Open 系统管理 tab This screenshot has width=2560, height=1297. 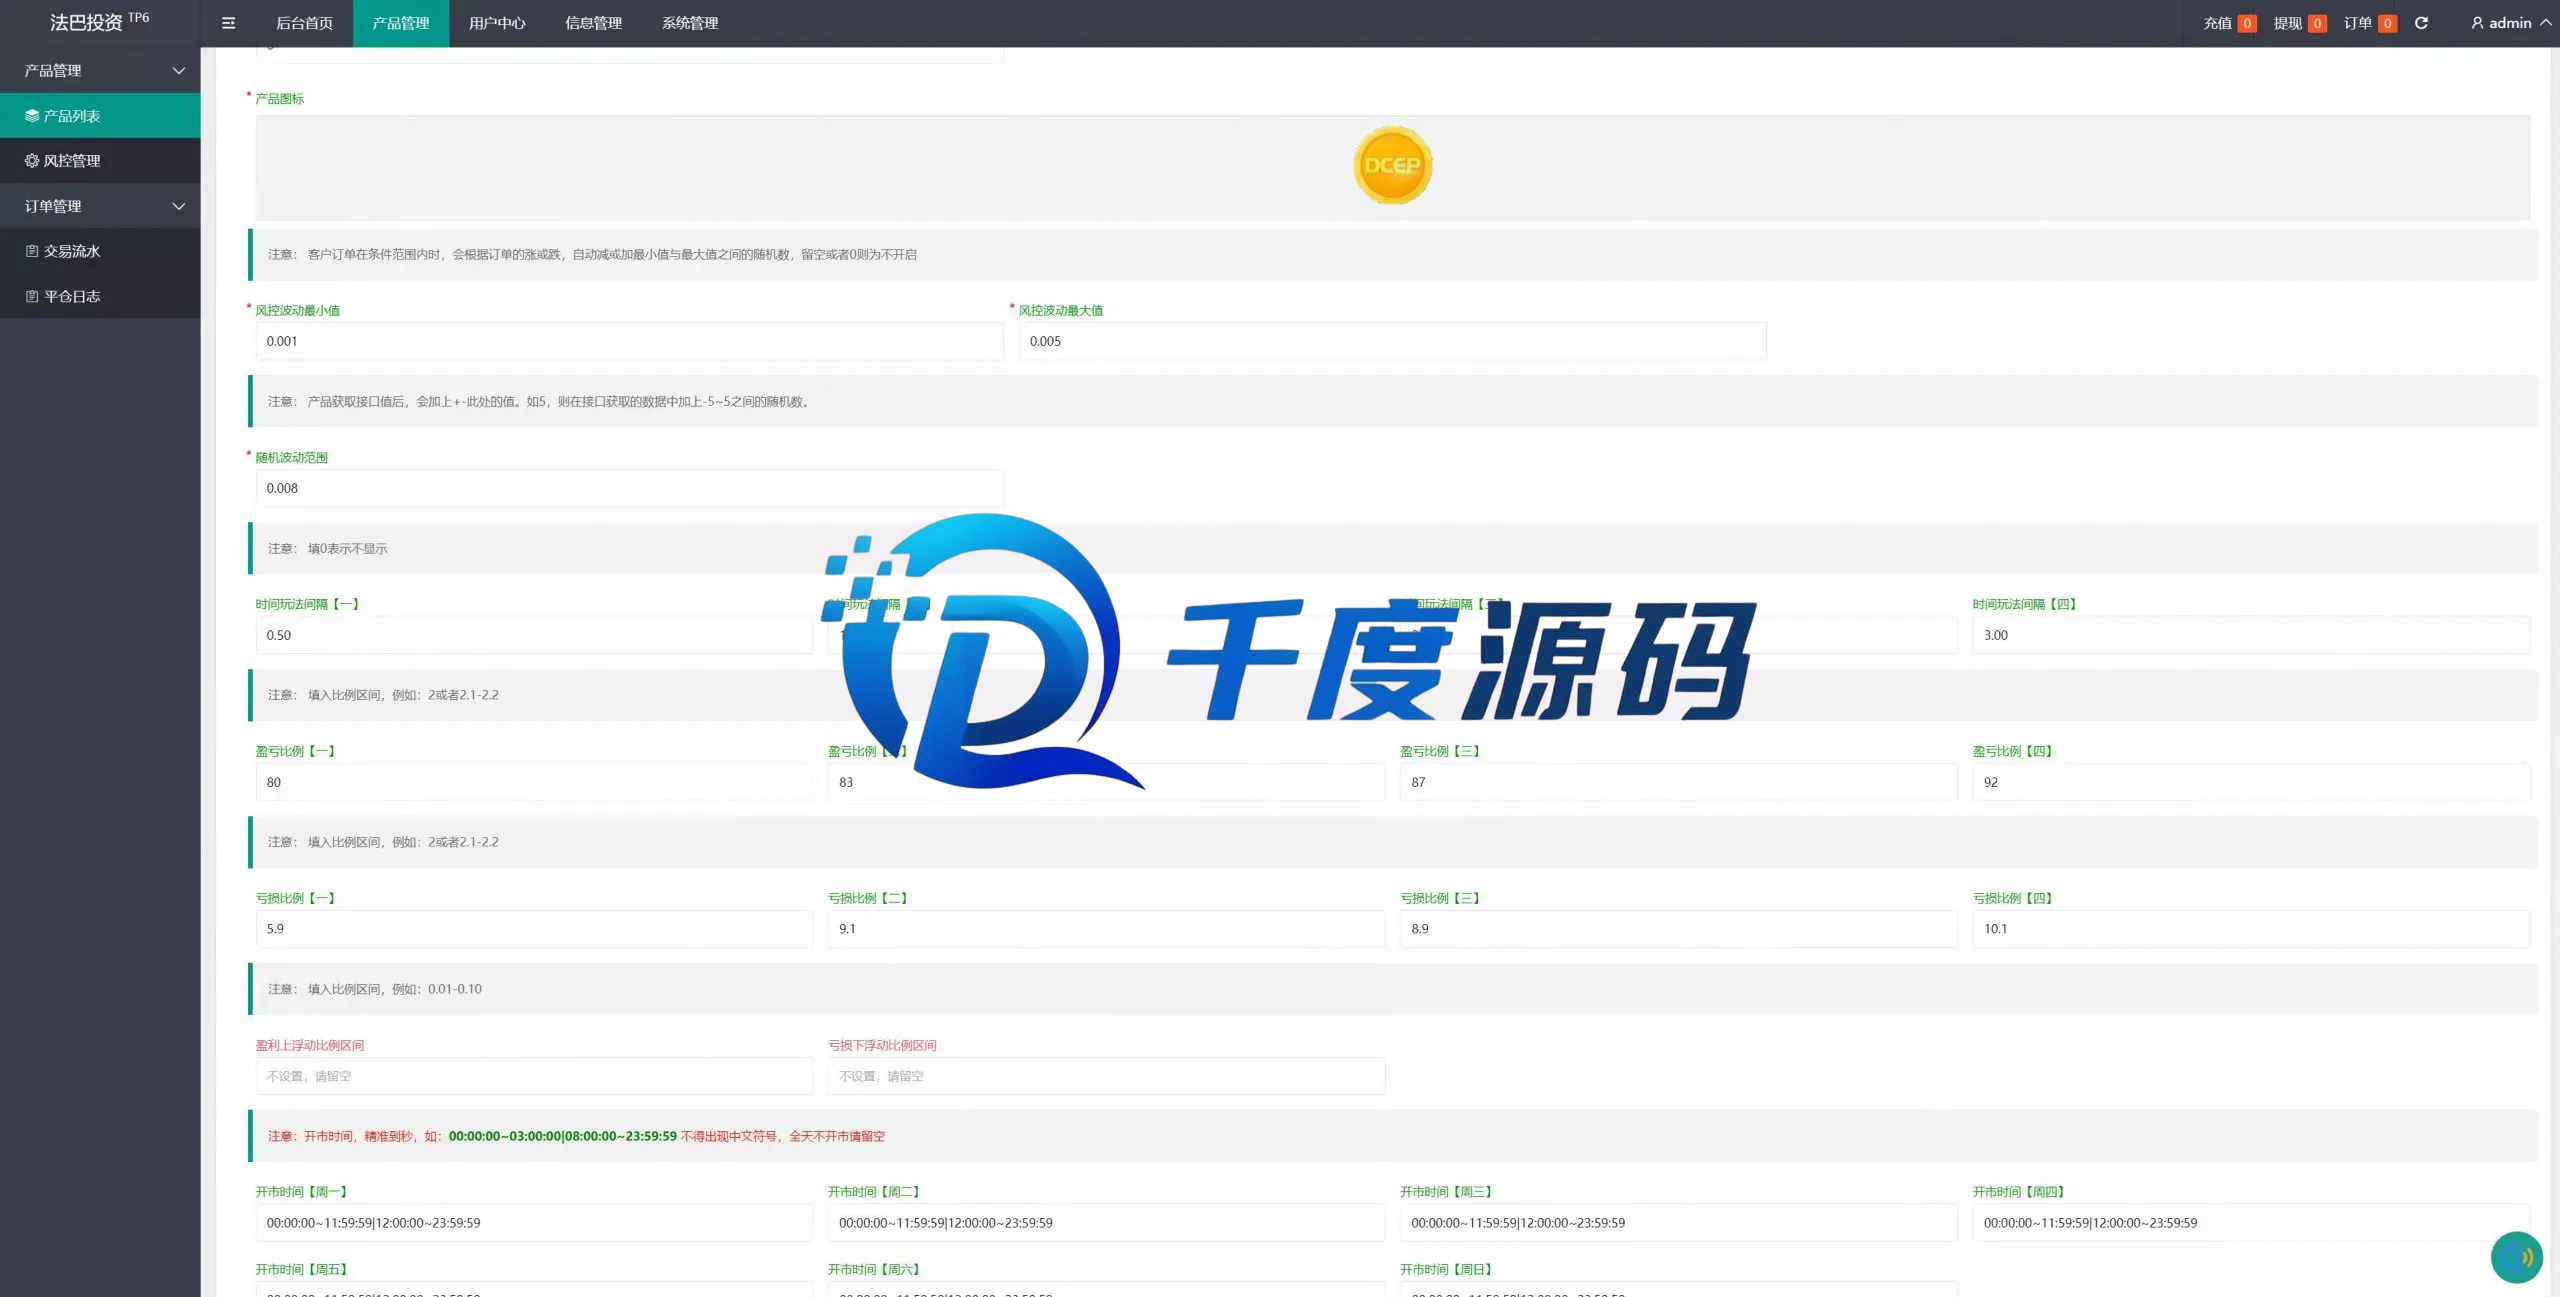[690, 23]
